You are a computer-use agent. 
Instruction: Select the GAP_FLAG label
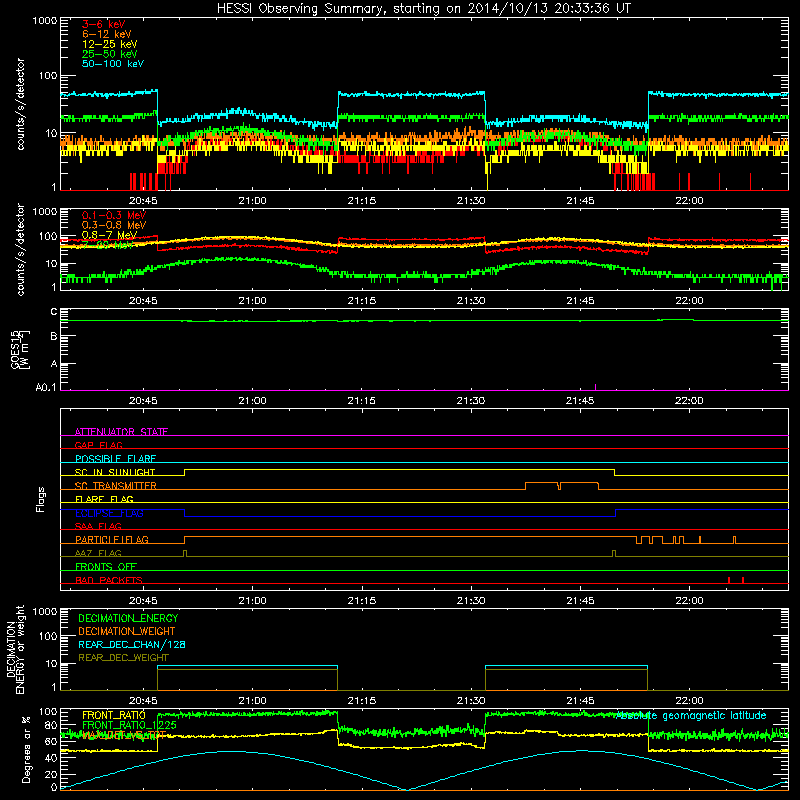click(98, 445)
